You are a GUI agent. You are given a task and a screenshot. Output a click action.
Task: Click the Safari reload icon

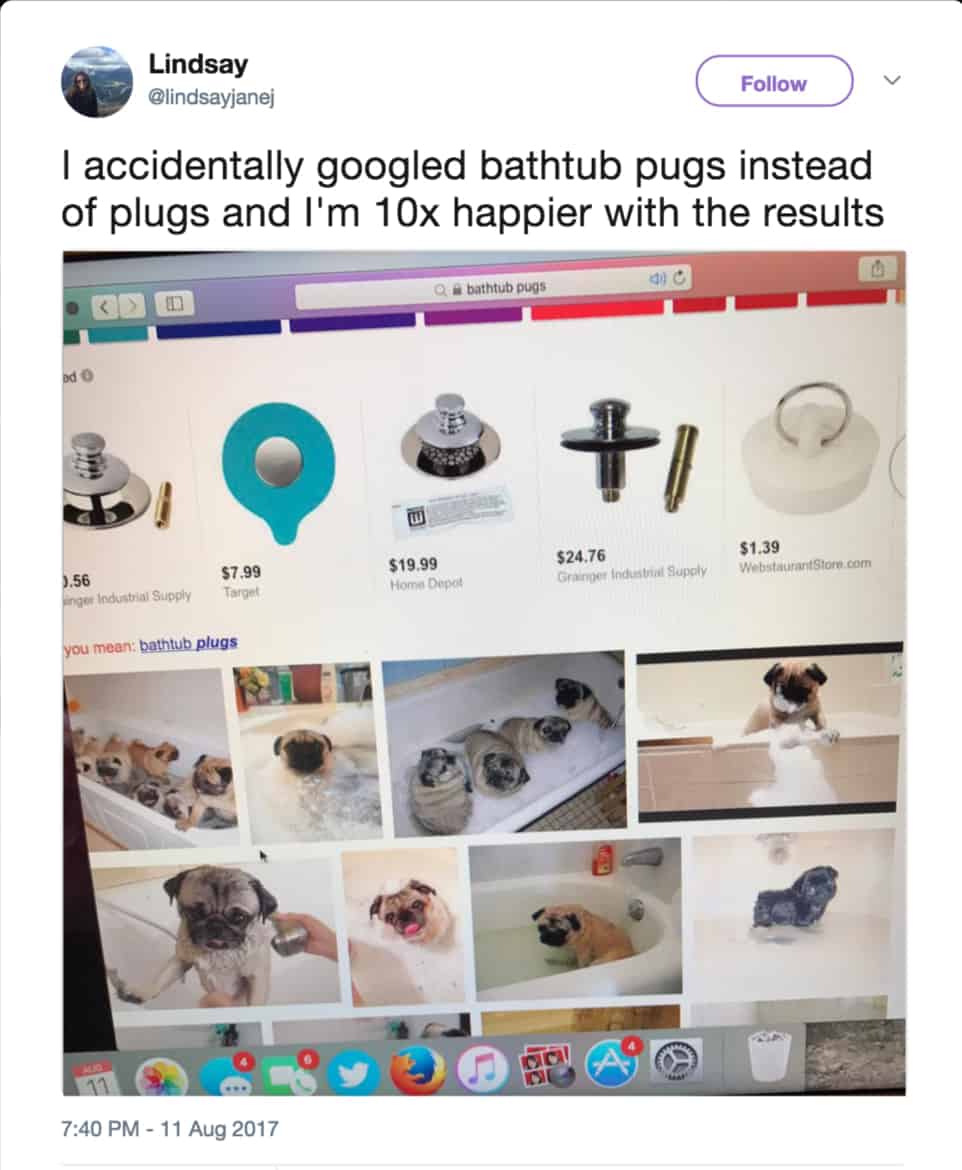[x=678, y=279]
